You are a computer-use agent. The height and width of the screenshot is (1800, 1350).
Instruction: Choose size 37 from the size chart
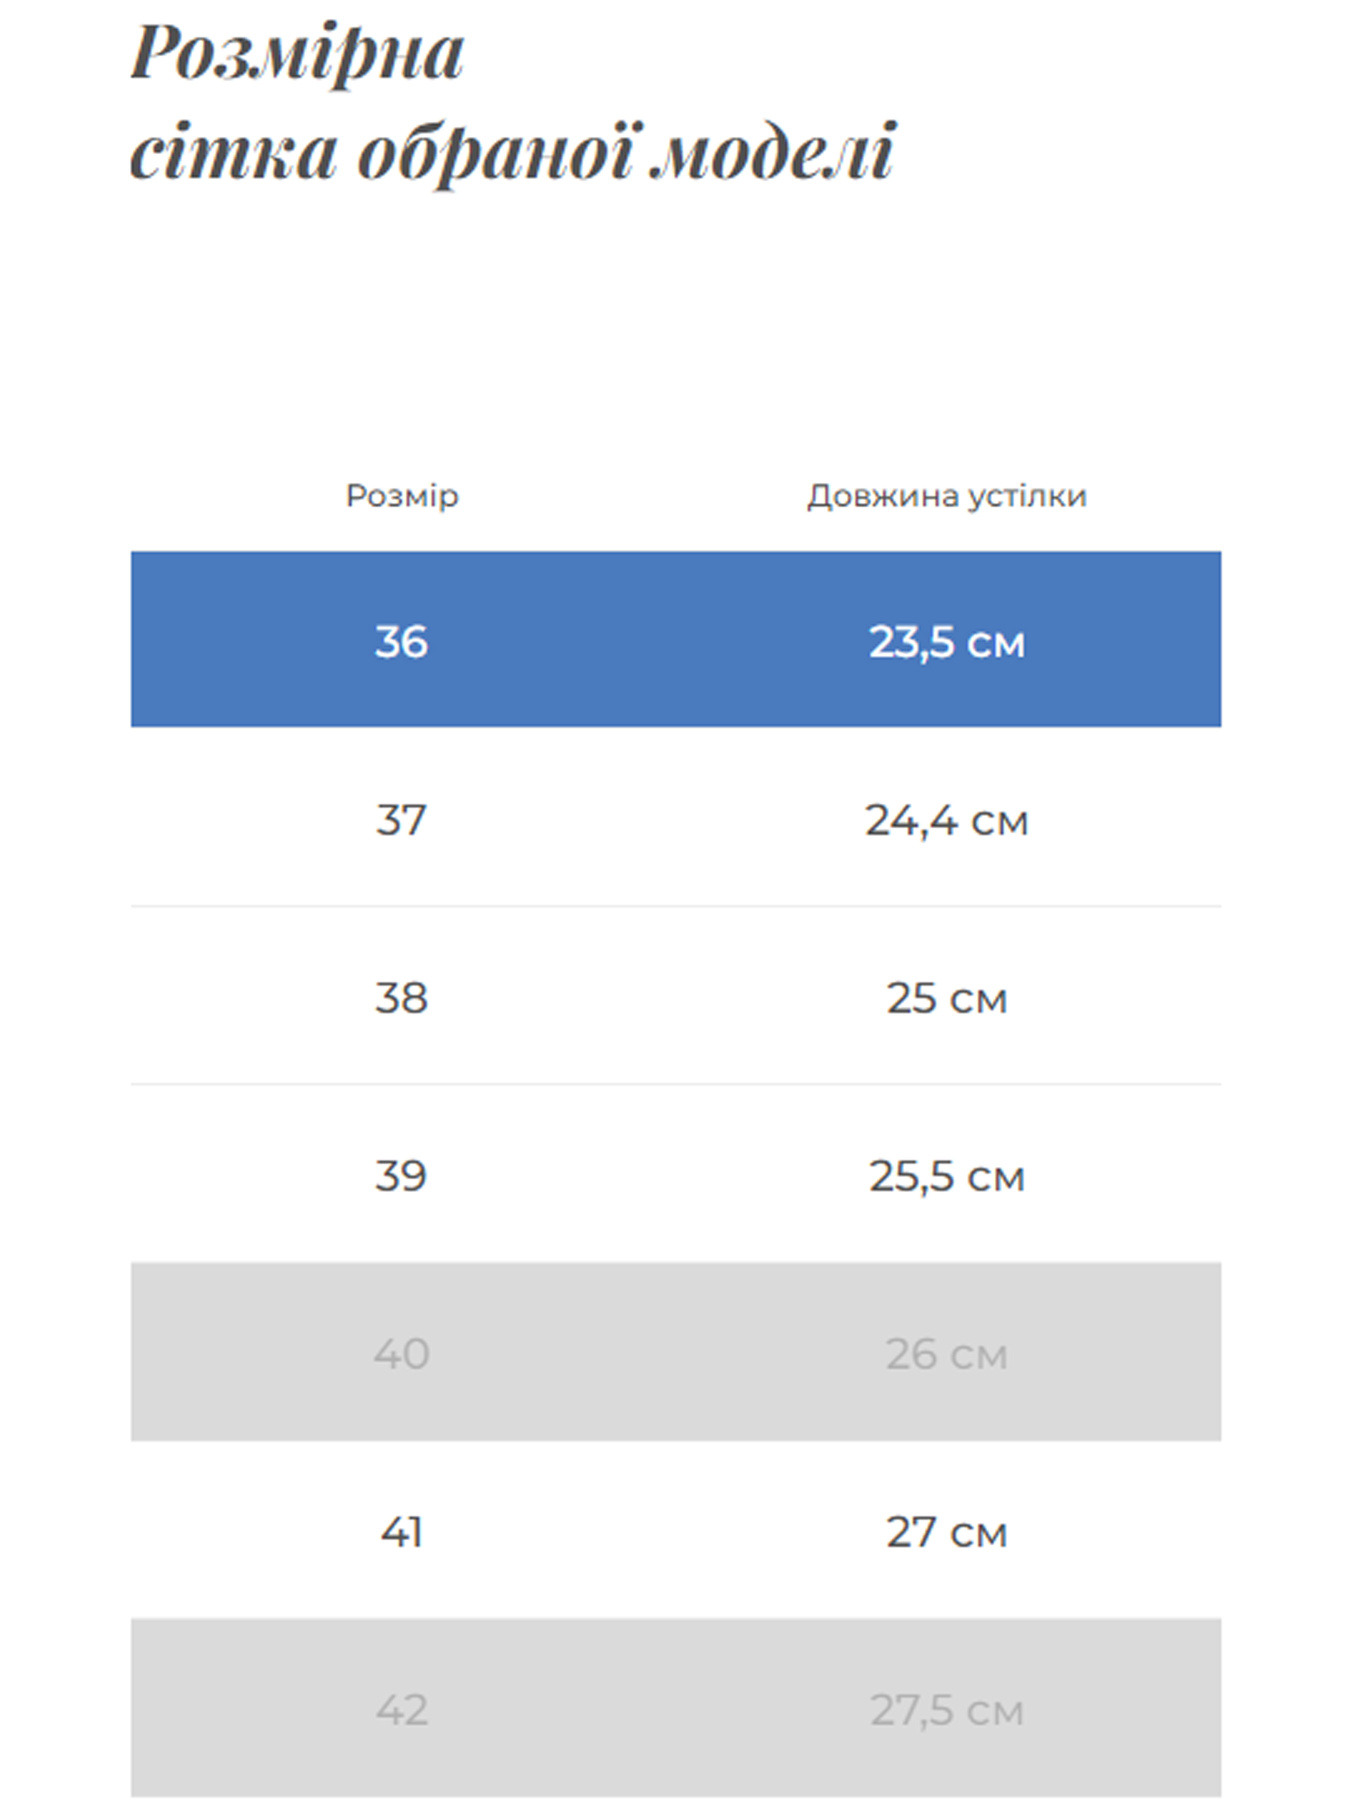(401, 820)
